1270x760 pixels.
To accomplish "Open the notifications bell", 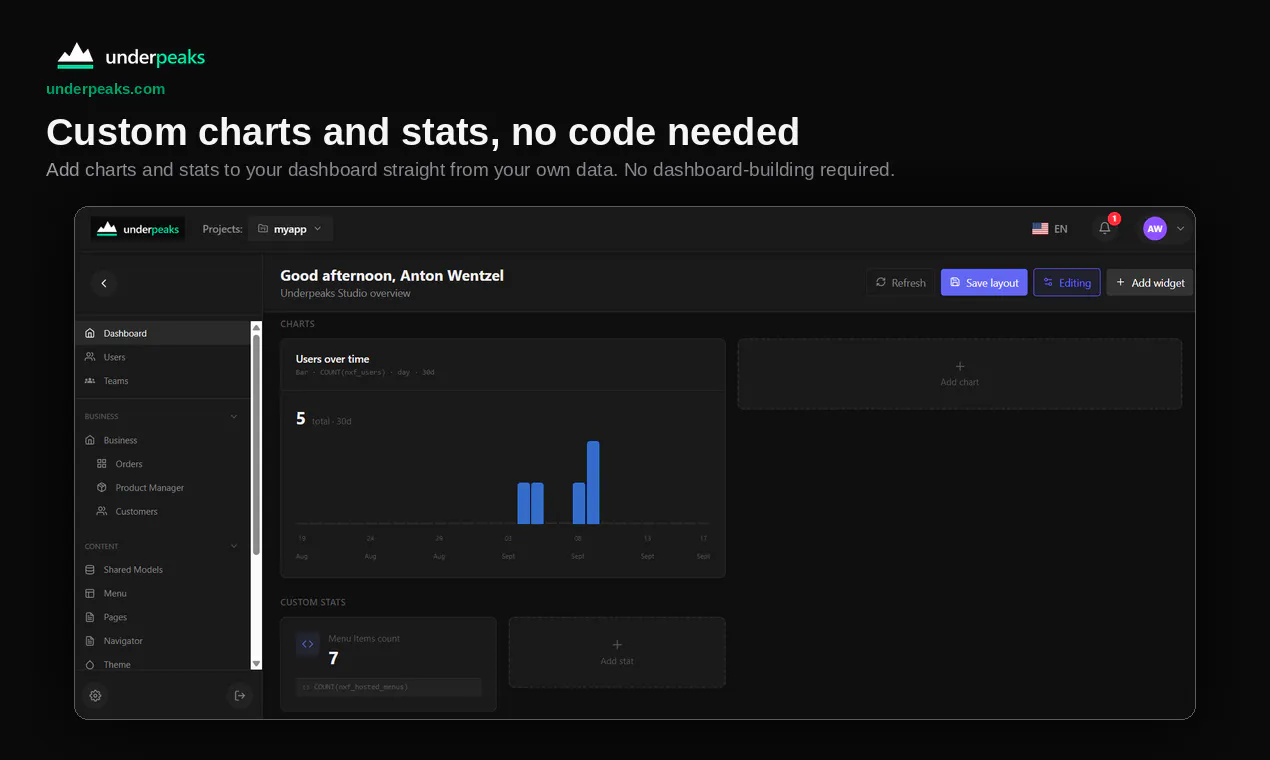I will coord(1105,228).
